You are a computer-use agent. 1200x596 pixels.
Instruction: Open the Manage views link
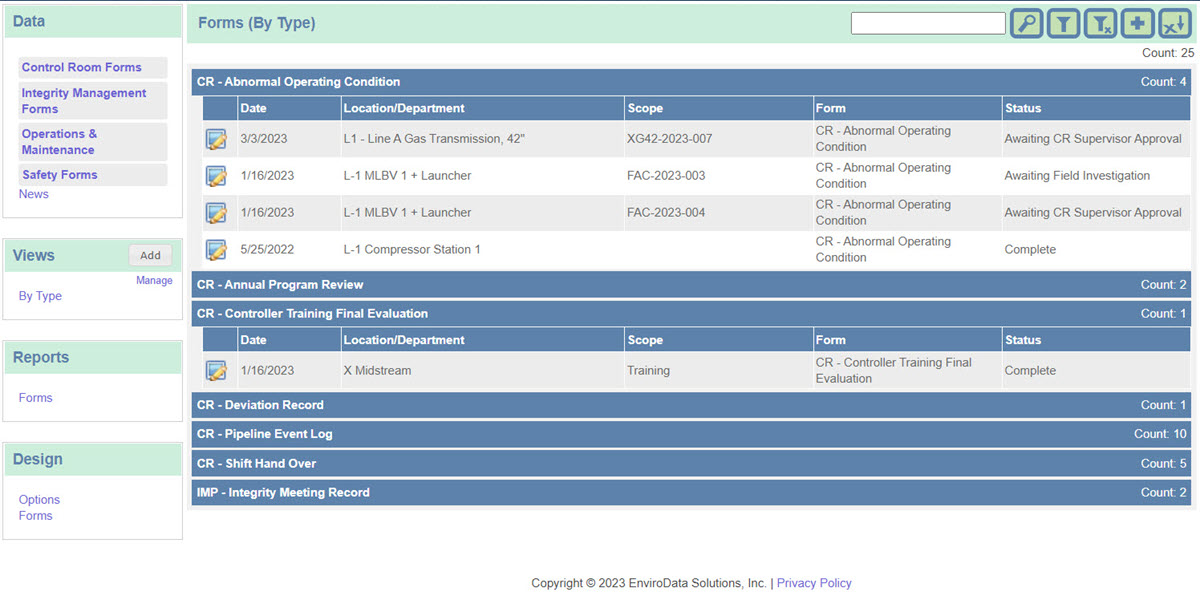click(x=154, y=281)
